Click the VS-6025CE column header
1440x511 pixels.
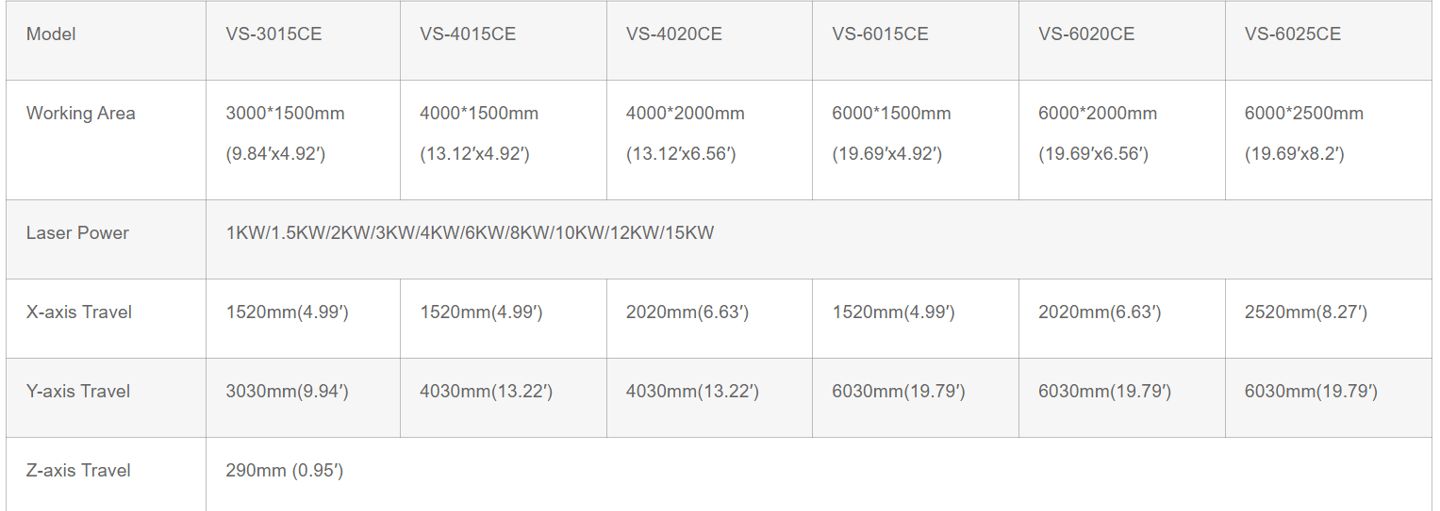(x=1328, y=40)
